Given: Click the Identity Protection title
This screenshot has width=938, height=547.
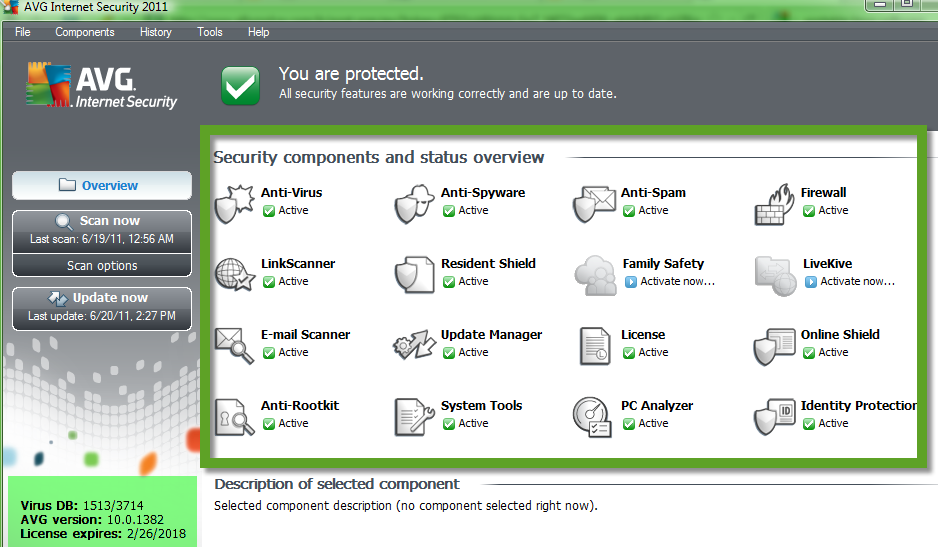Looking at the screenshot, I should (x=858, y=405).
